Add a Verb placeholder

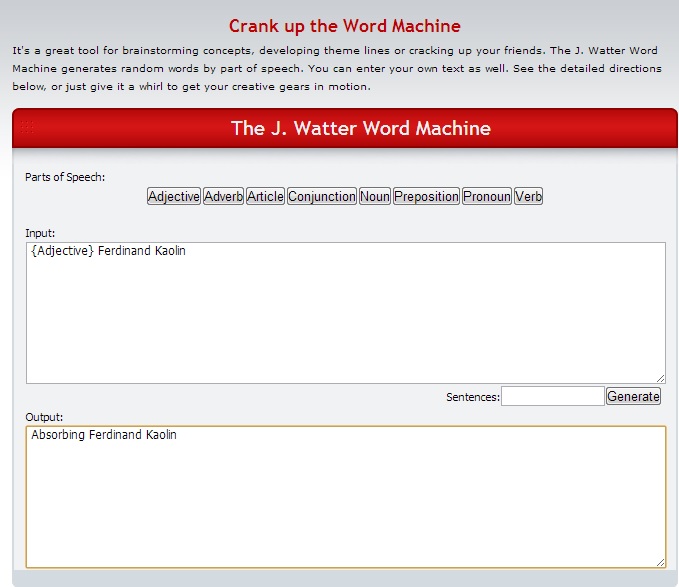528,197
